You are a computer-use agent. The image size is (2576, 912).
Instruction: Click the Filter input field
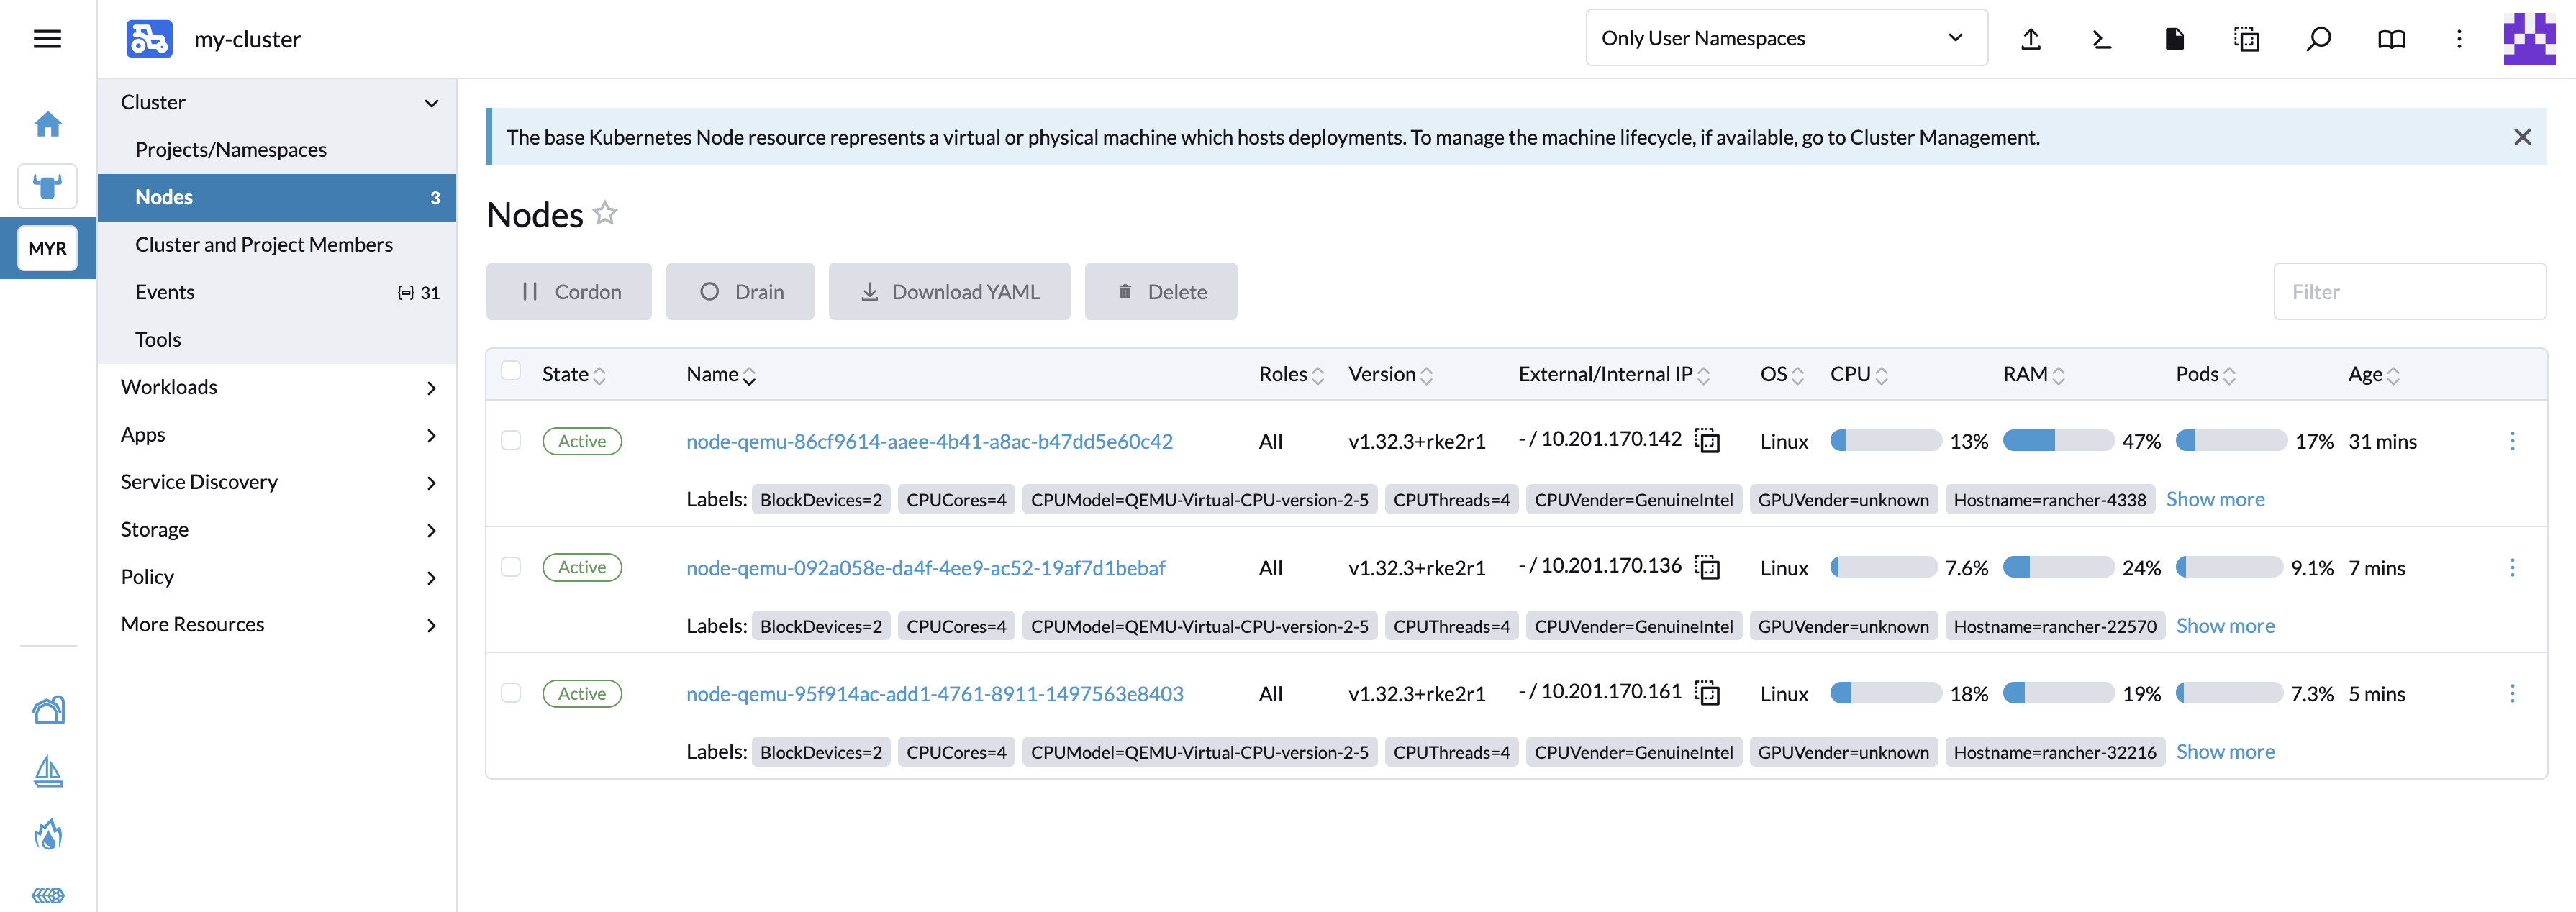(2408, 292)
